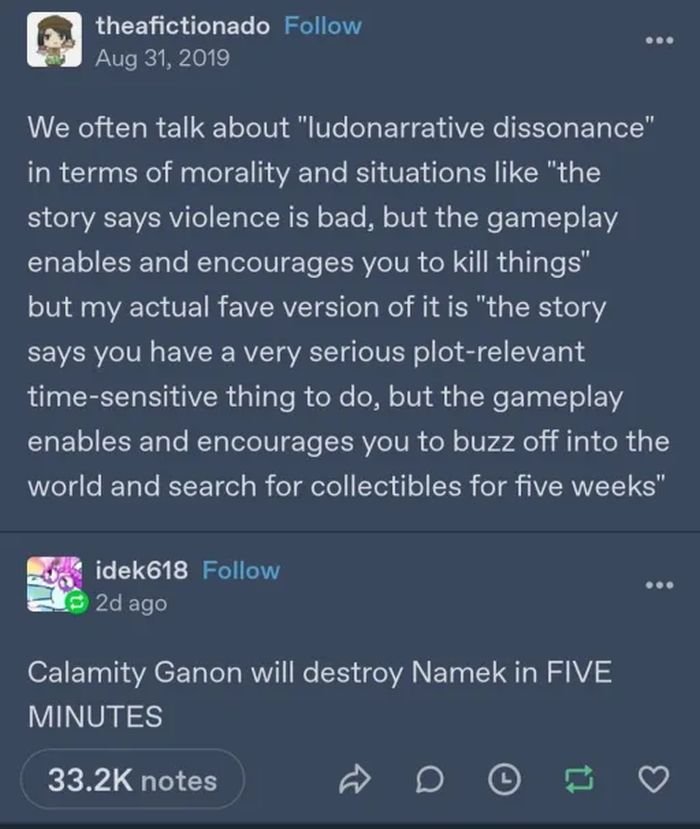The height and width of the screenshot is (829, 700).
Task: Like the post with the heart icon
Action: tap(653, 779)
